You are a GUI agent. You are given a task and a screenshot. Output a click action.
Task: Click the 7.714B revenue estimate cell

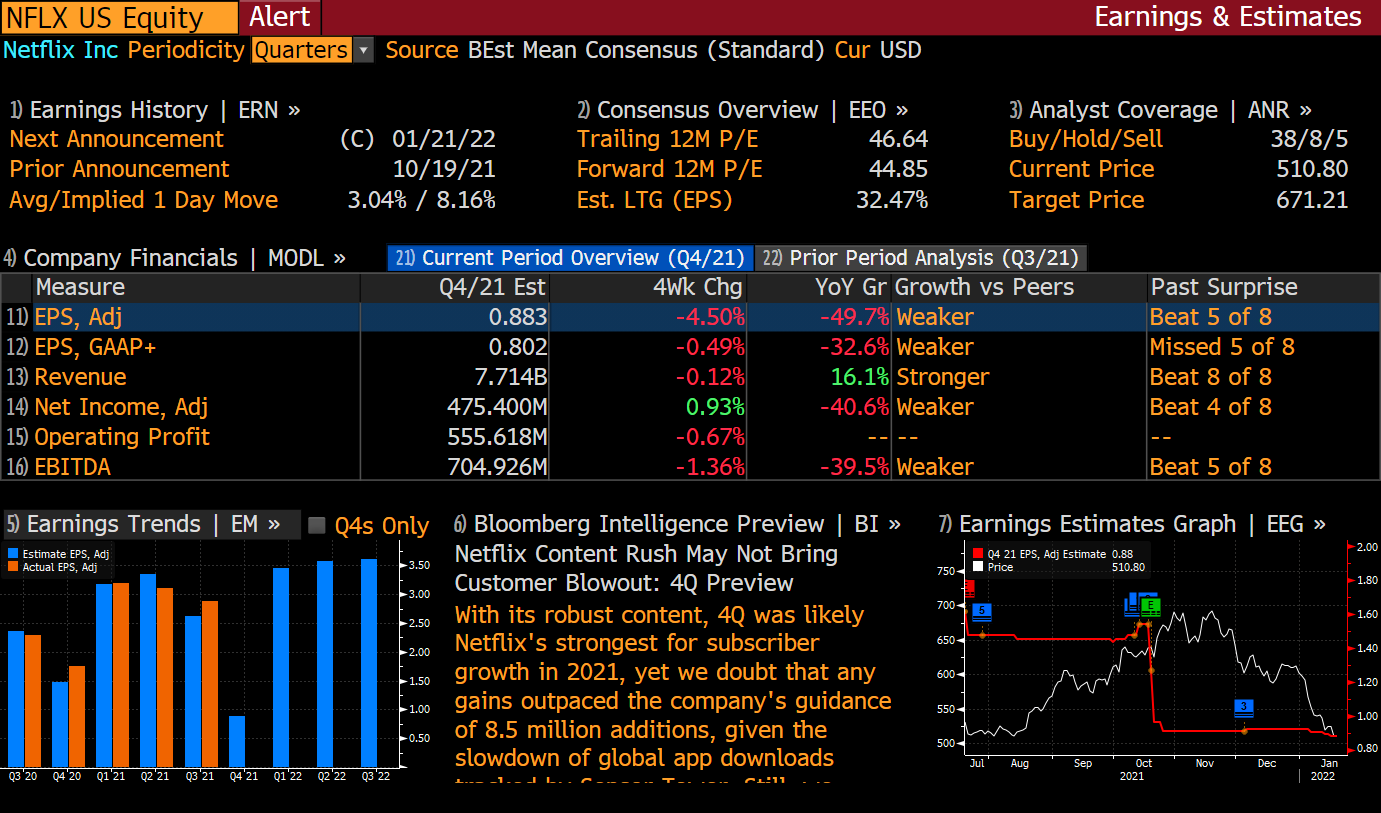click(511, 377)
